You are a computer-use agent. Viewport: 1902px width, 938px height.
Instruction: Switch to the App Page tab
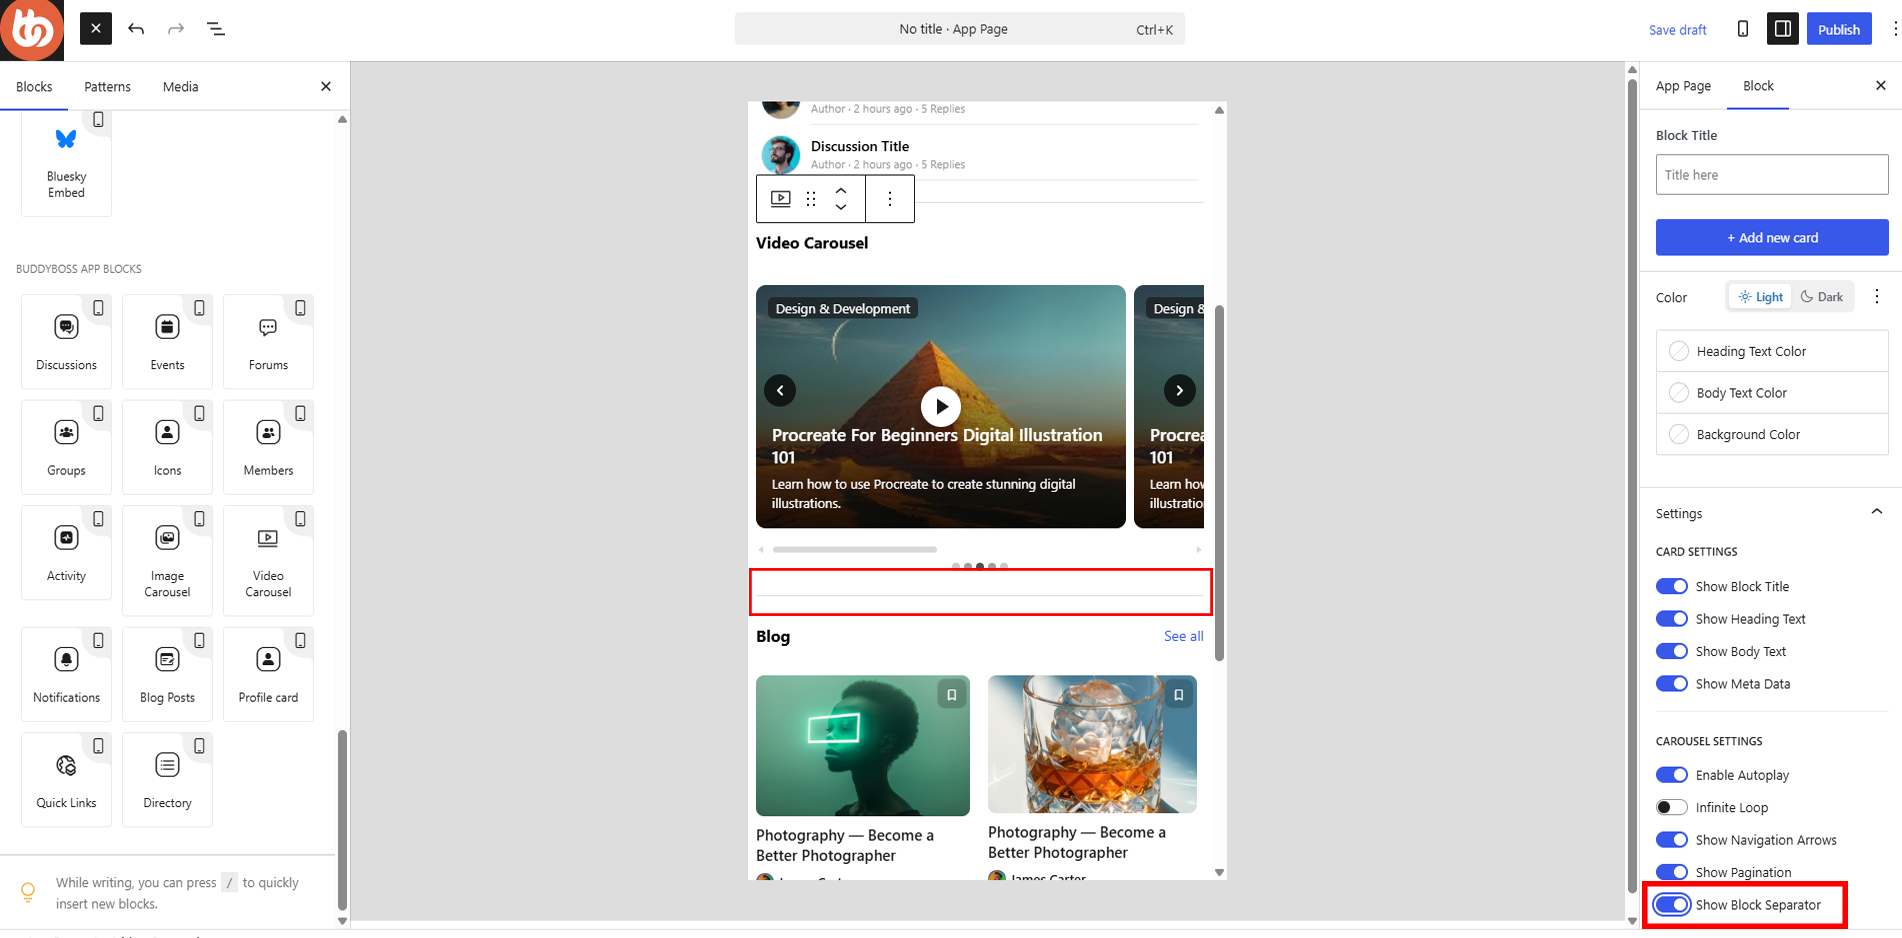click(x=1683, y=86)
